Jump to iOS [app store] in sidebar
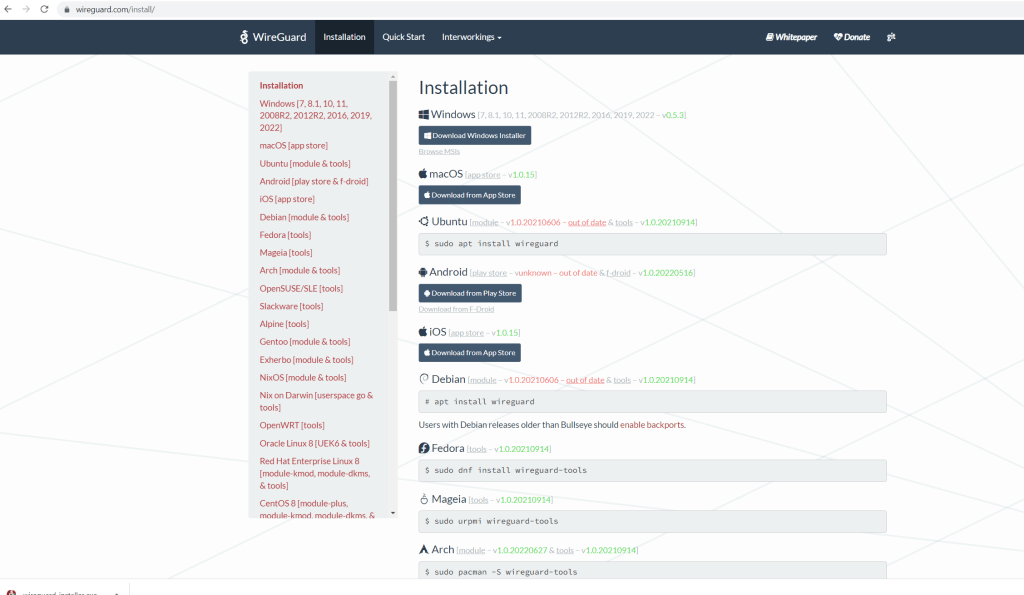The width and height of the screenshot is (1024, 595). 287,199
